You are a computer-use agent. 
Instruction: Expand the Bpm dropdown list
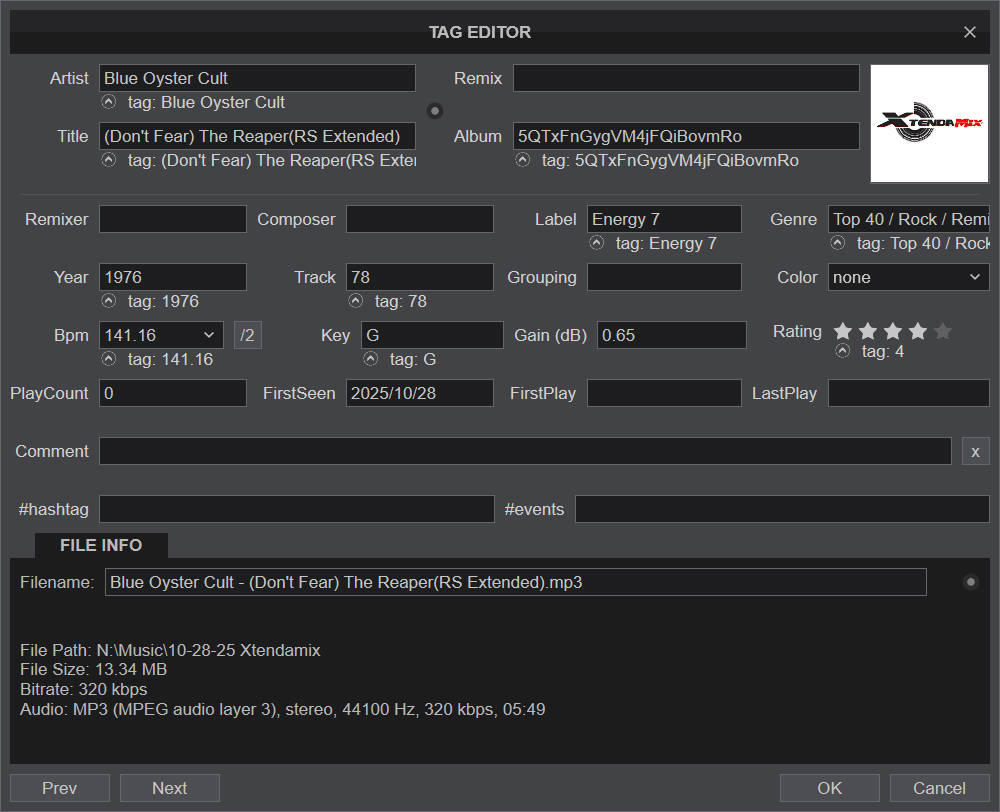pos(210,335)
